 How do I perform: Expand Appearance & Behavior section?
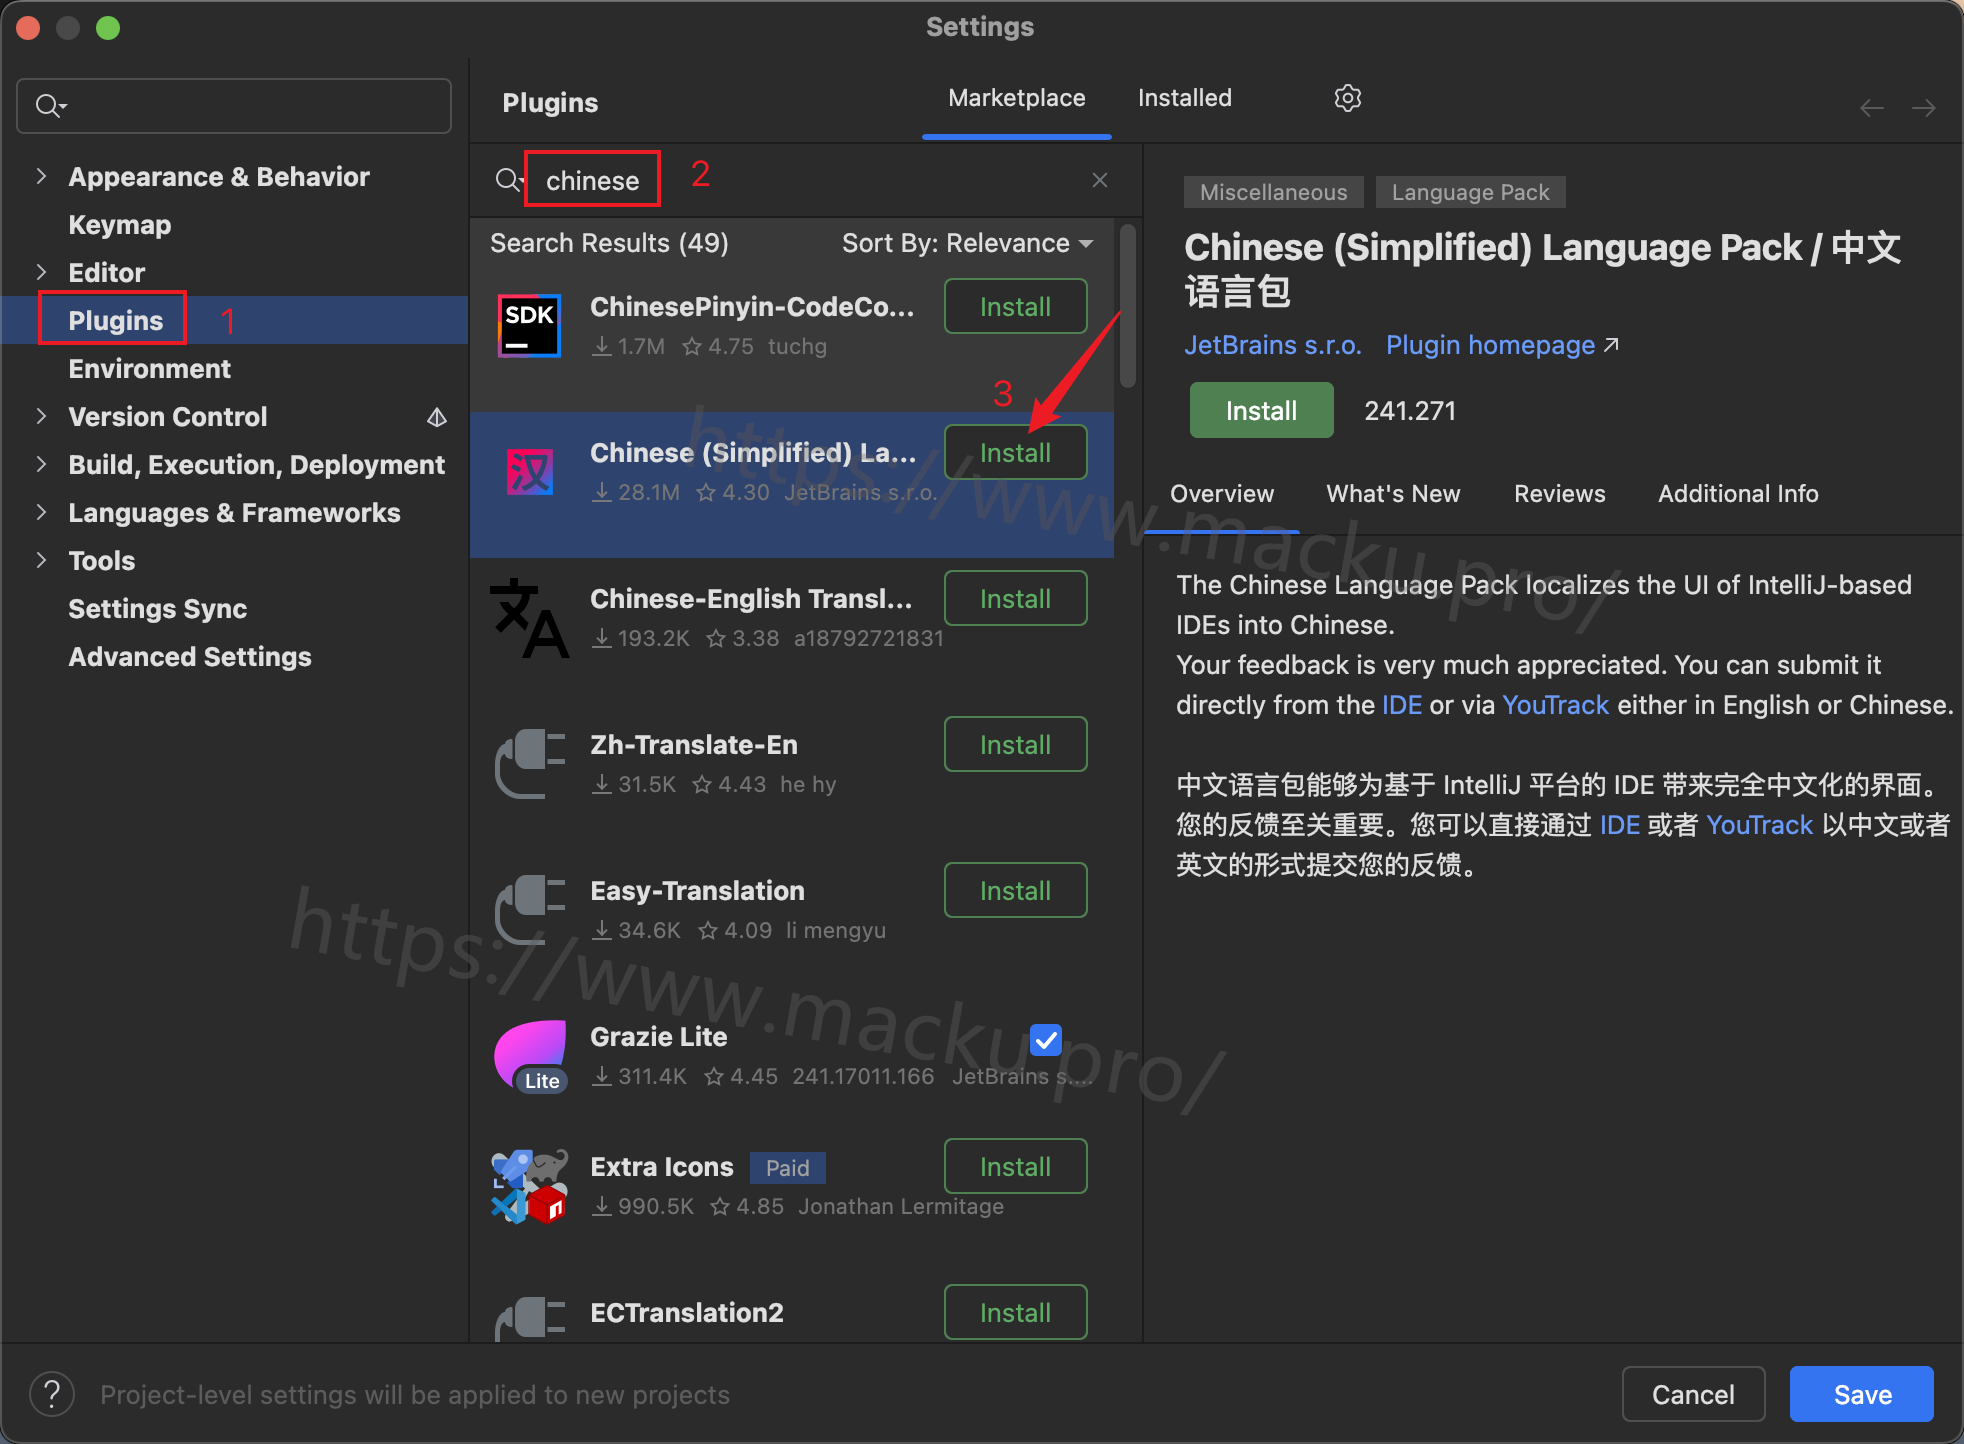pos(41,176)
